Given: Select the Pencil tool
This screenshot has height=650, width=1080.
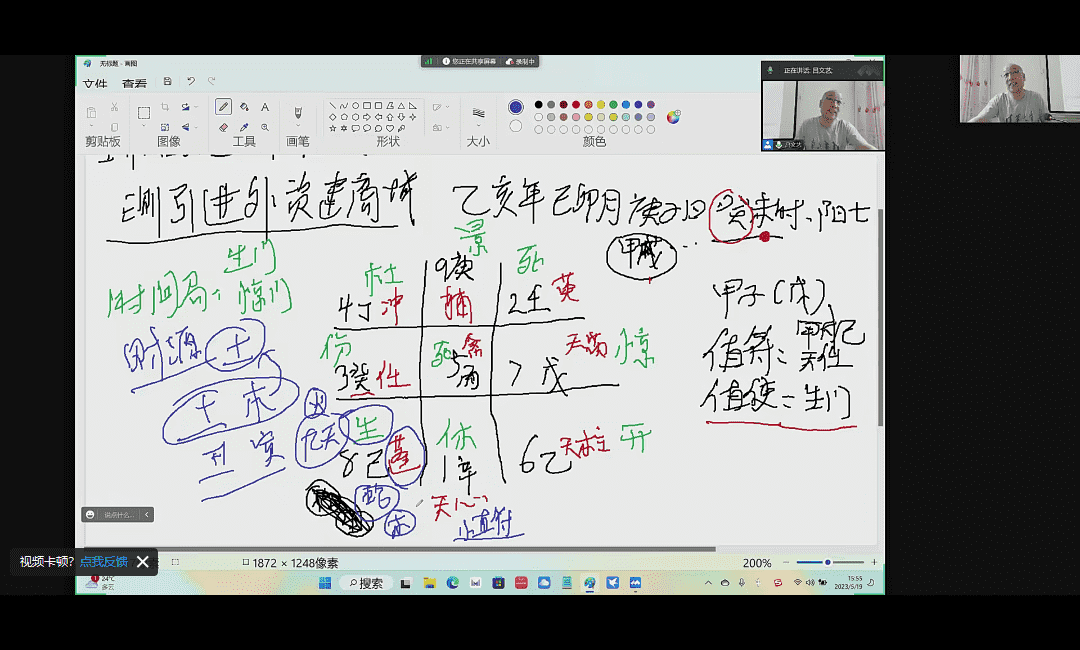Looking at the screenshot, I should click(x=224, y=107).
